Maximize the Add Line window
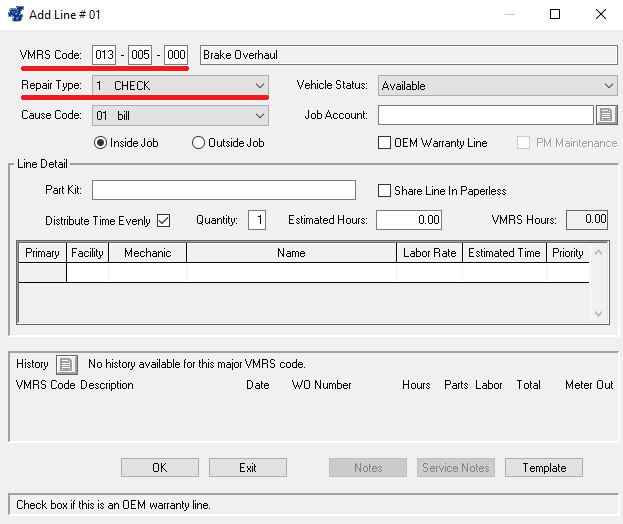This screenshot has width=623, height=524. coord(555,15)
